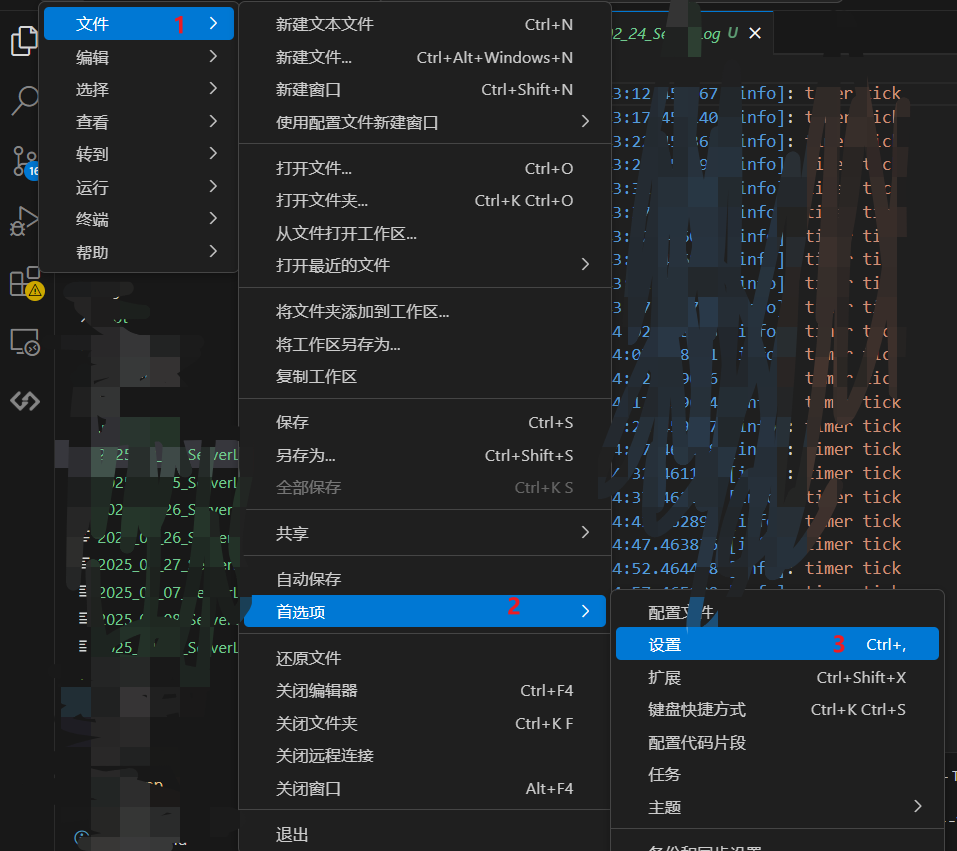Open Extensions view with warning badge
This screenshot has height=851, width=957.
(24, 283)
